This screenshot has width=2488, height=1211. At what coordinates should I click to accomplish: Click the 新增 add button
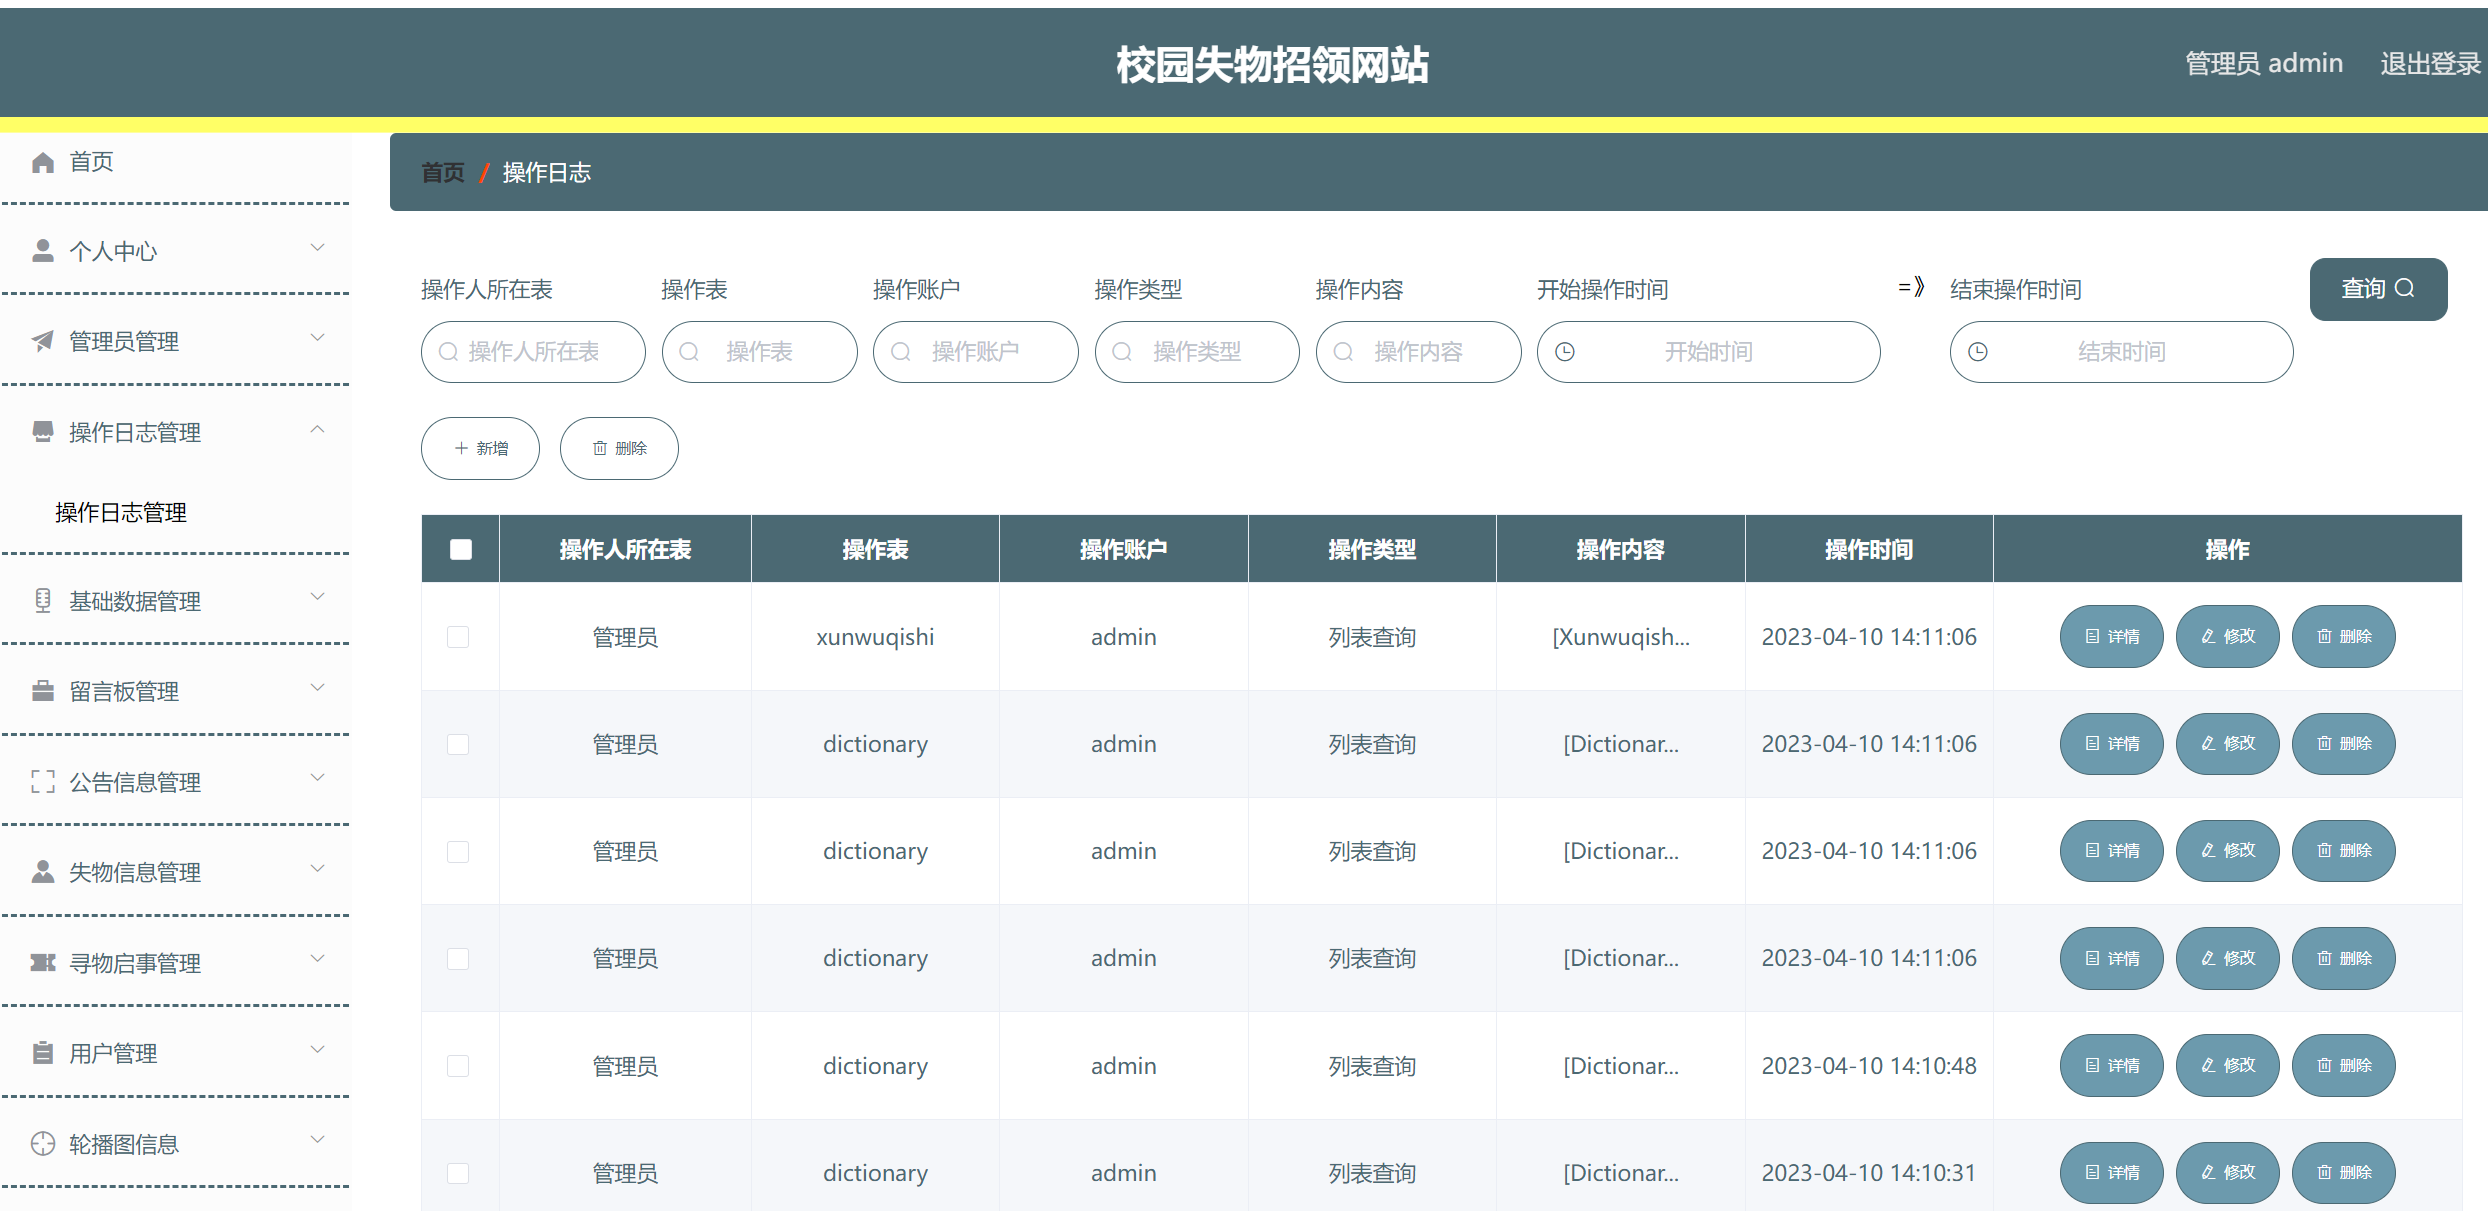click(481, 448)
